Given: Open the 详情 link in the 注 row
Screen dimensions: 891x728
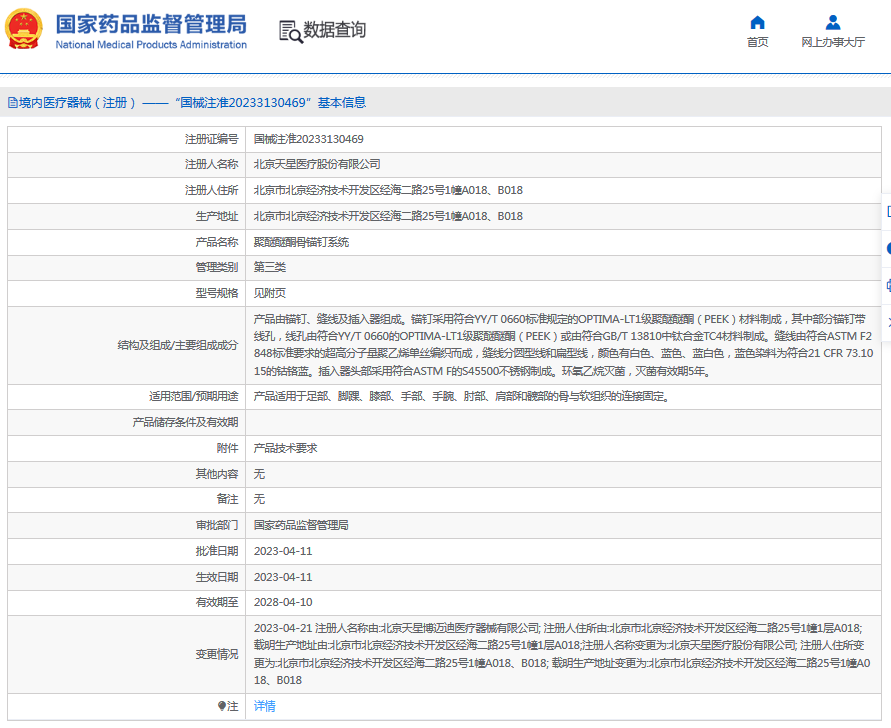Looking at the screenshot, I should click(263, 708).
